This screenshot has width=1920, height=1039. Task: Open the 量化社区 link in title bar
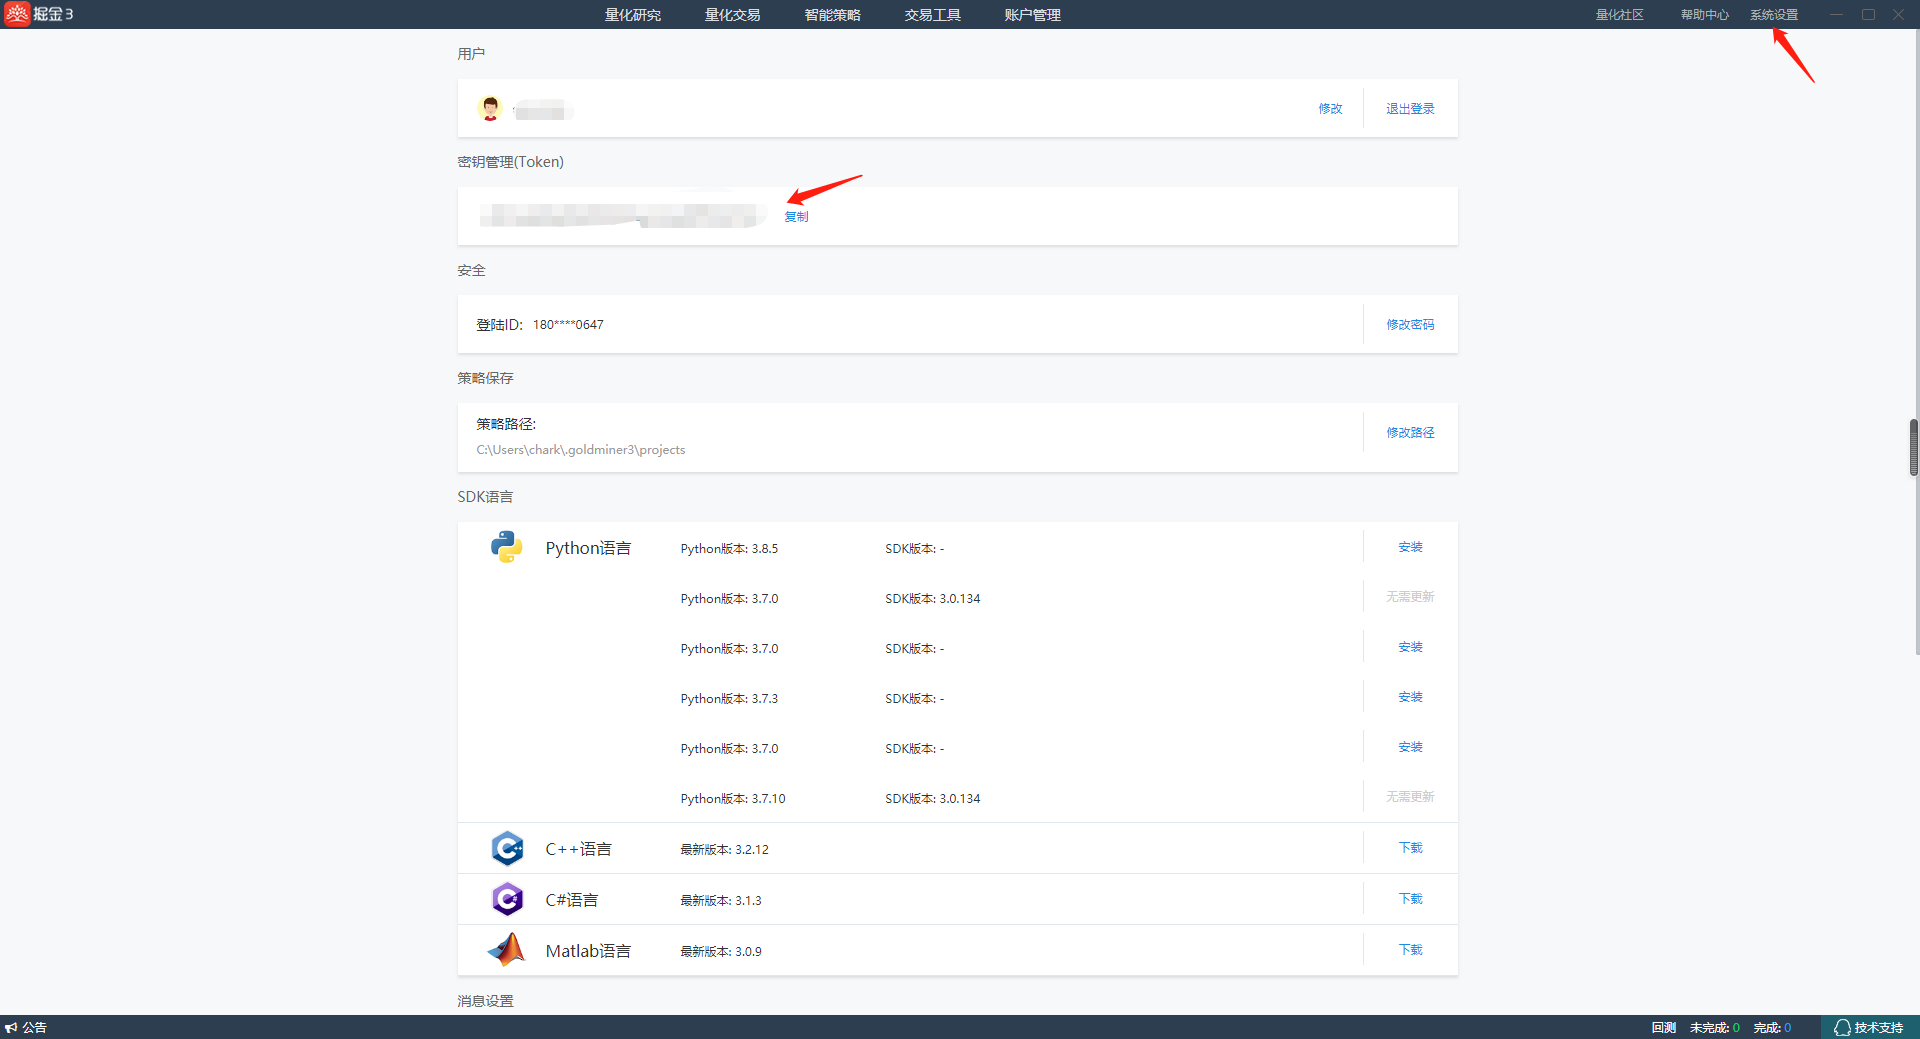[x=1620, y=15]
